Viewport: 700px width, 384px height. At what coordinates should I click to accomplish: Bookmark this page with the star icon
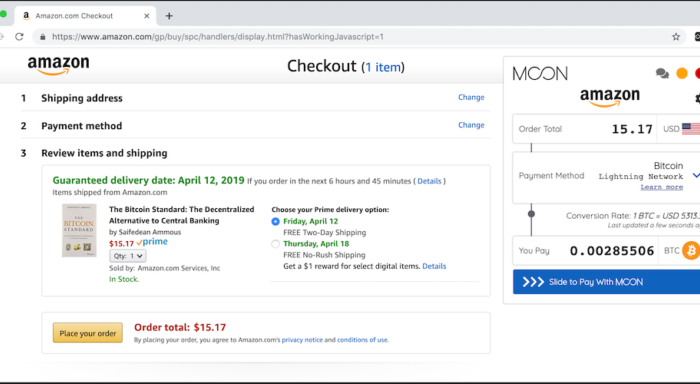(x=676, y=37)
